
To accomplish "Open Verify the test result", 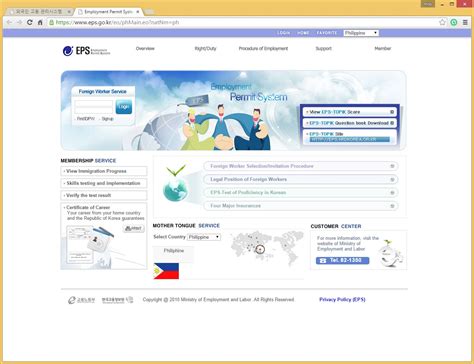I will pos(104,195).
